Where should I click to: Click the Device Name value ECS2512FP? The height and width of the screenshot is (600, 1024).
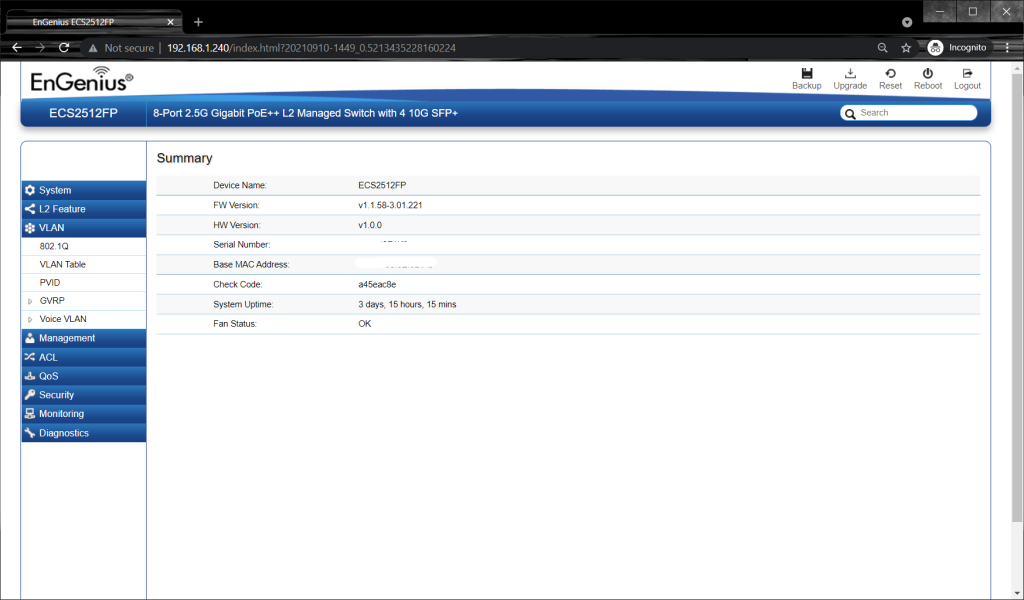point(382,185)
